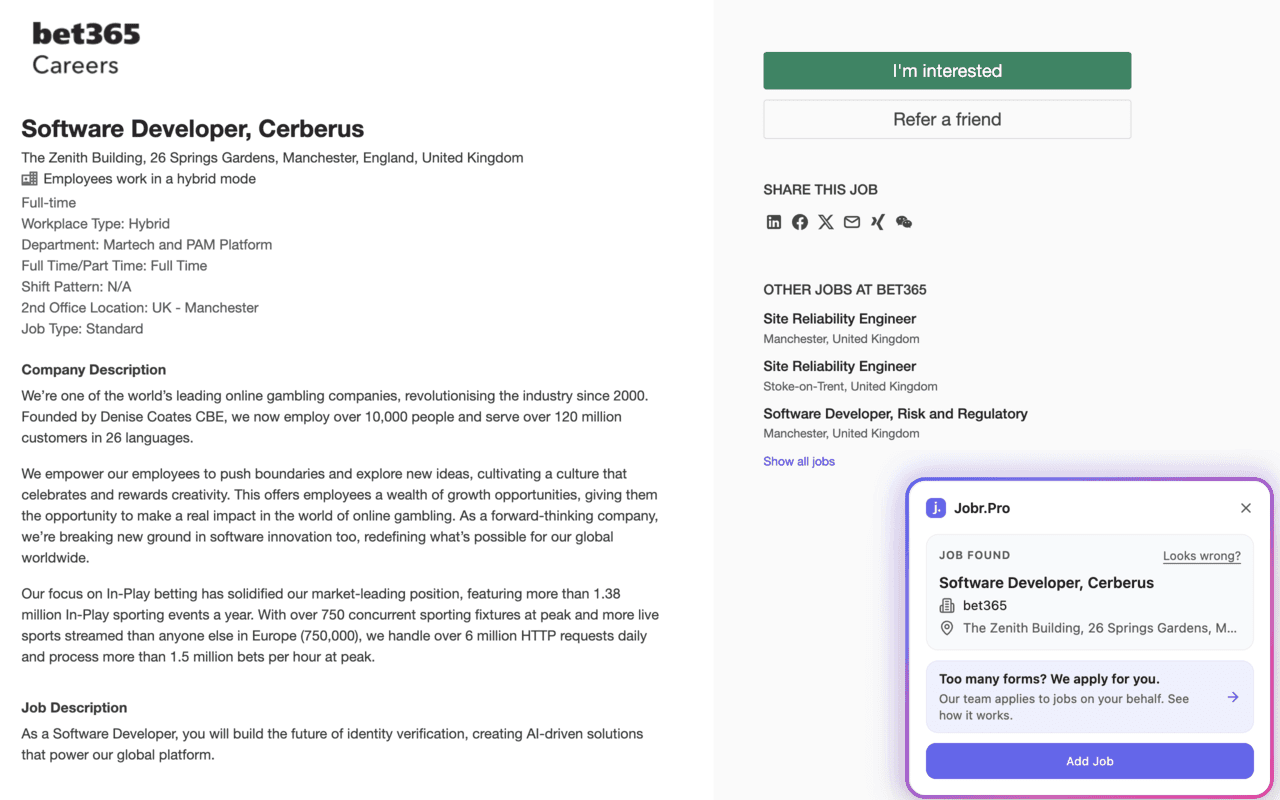Click the Software Developer, Cerberus page heading
This screenshot has height=800, width=1280.
tap(193, 129)
